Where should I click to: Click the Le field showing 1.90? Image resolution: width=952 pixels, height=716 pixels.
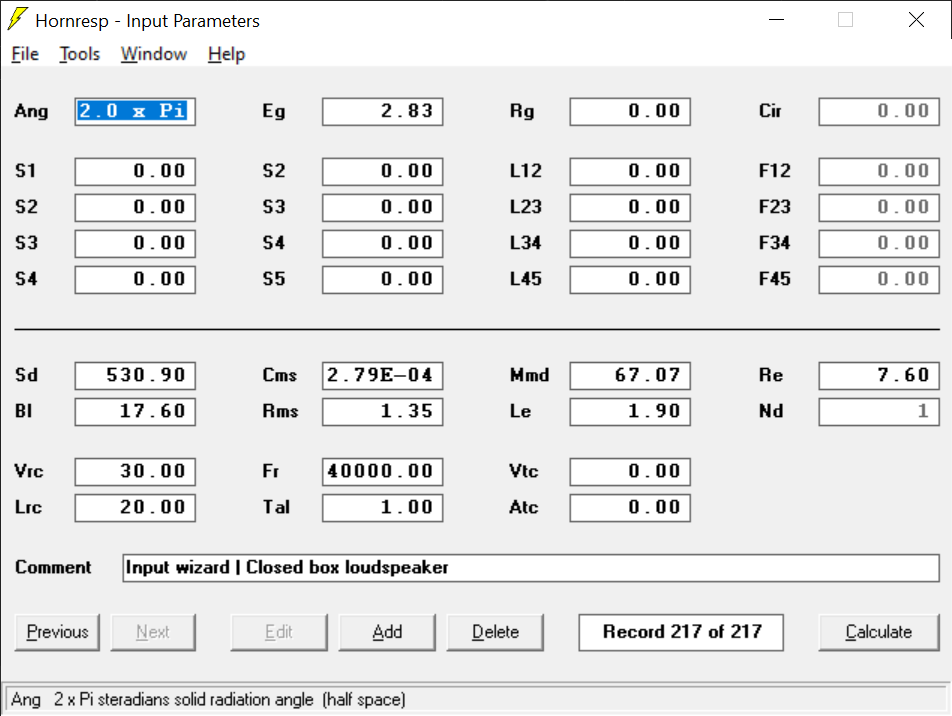coord(630,412)
